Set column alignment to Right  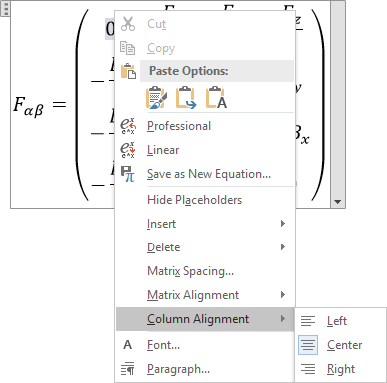click(340, 369)
